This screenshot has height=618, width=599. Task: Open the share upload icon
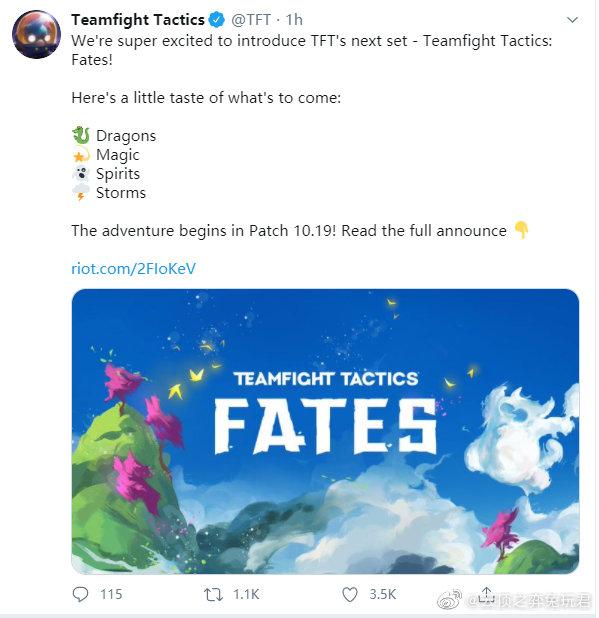click(x=487, y=594)
